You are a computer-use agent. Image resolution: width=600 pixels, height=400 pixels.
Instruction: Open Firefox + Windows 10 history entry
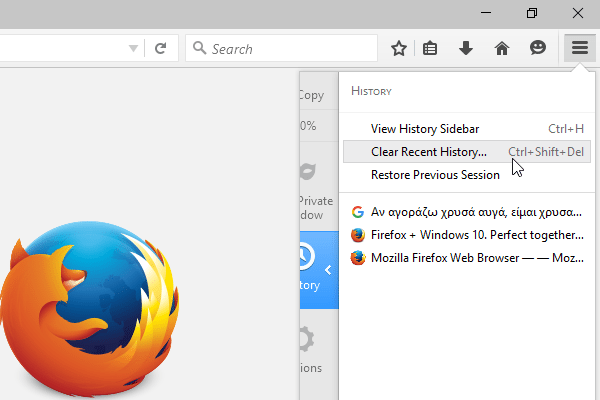(467, 235)
